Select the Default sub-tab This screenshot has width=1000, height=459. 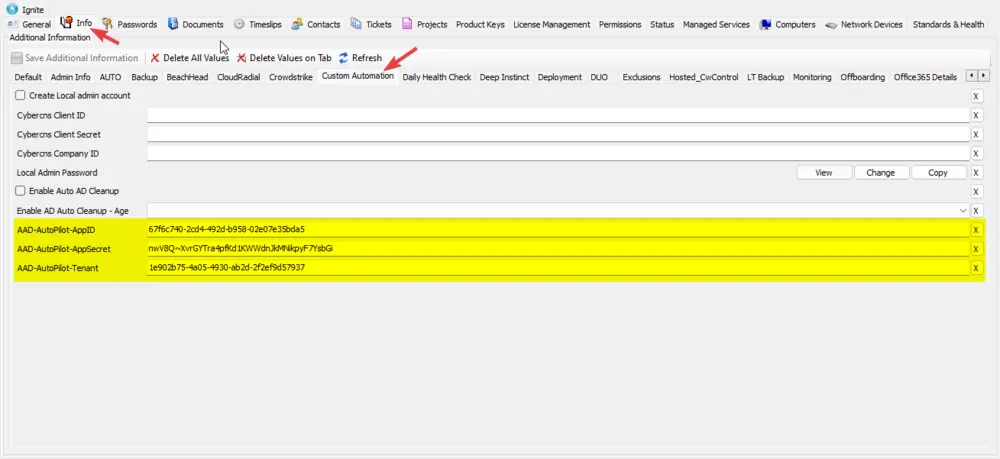(28, 77)
